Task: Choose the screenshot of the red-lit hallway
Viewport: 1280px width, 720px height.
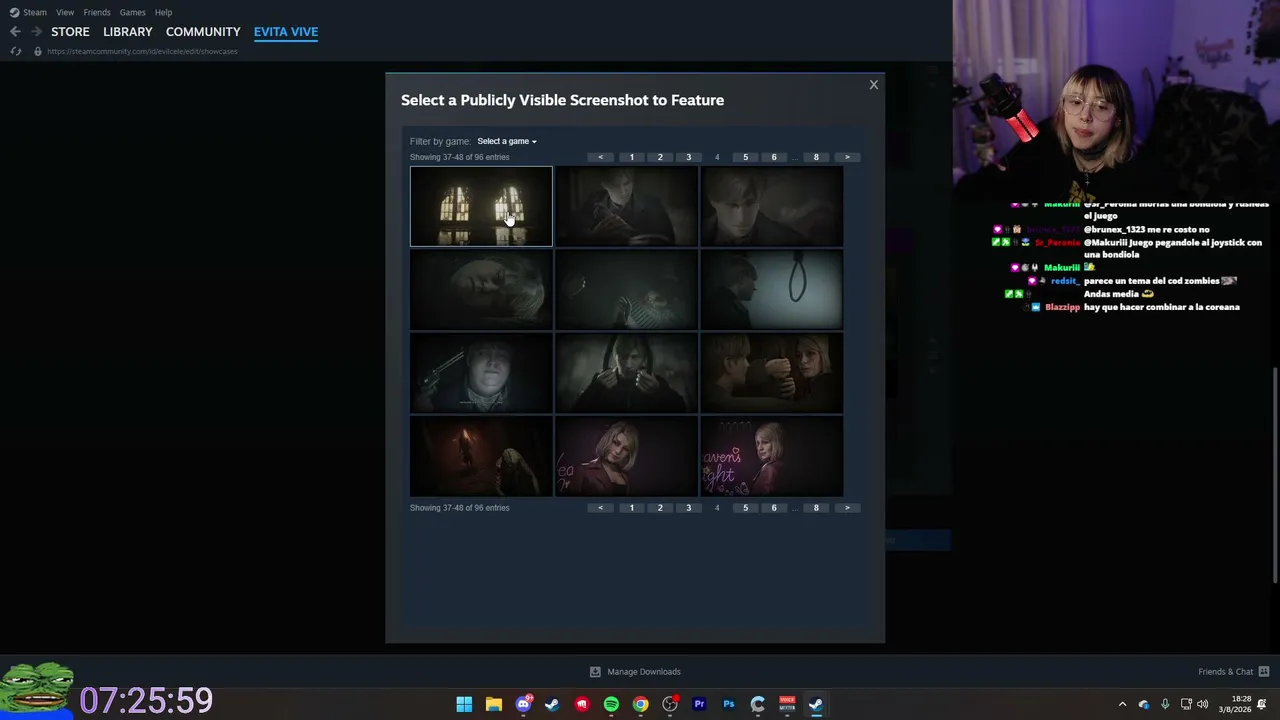Action: click(481, 457)
